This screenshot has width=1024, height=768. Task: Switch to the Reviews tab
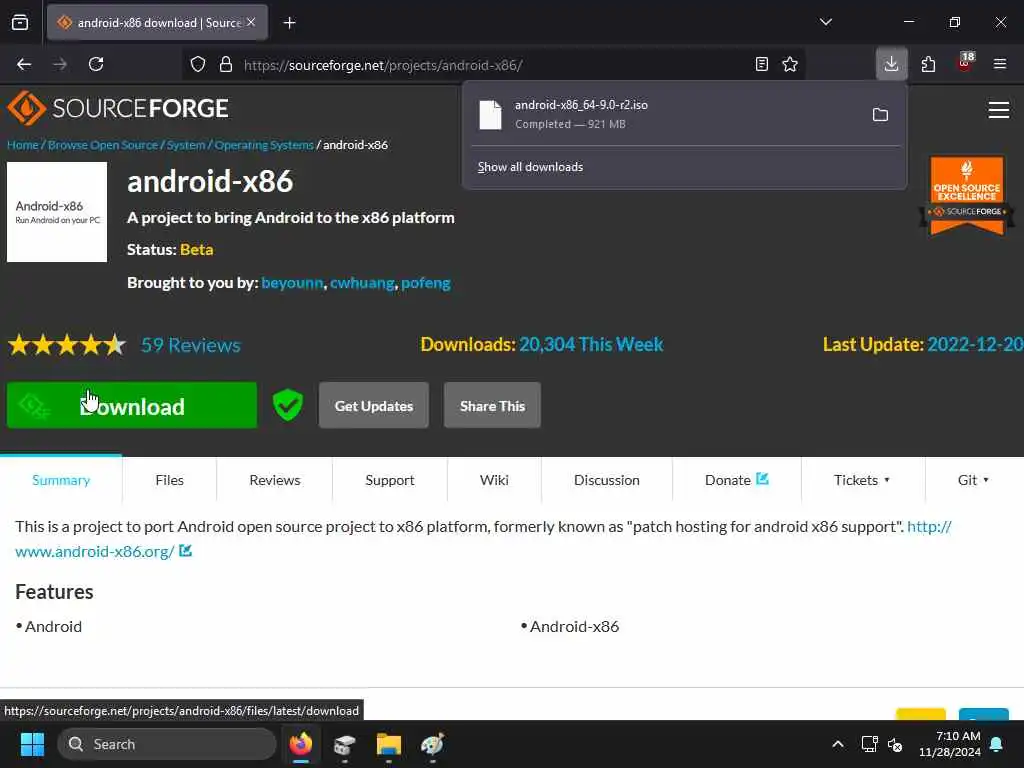click(274, 480)
